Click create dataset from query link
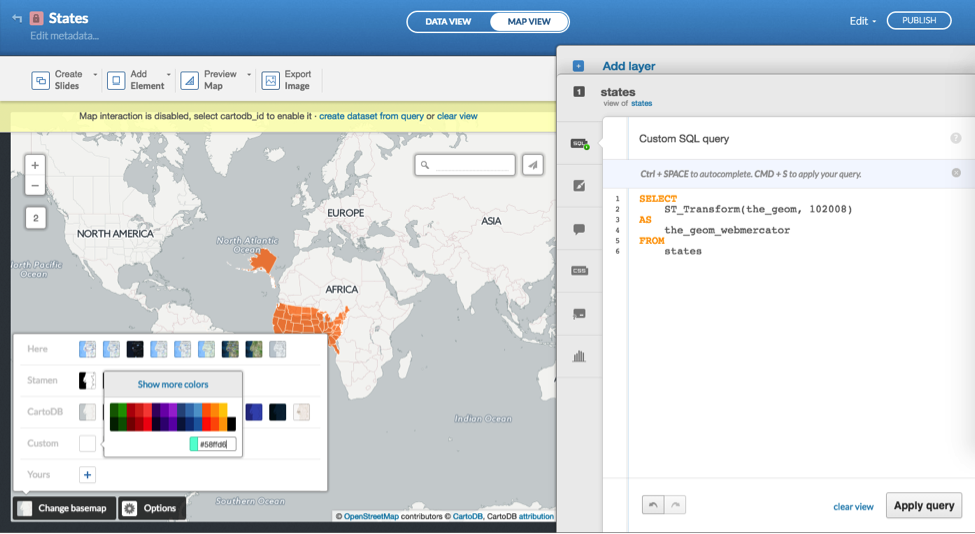 point(371,116)
